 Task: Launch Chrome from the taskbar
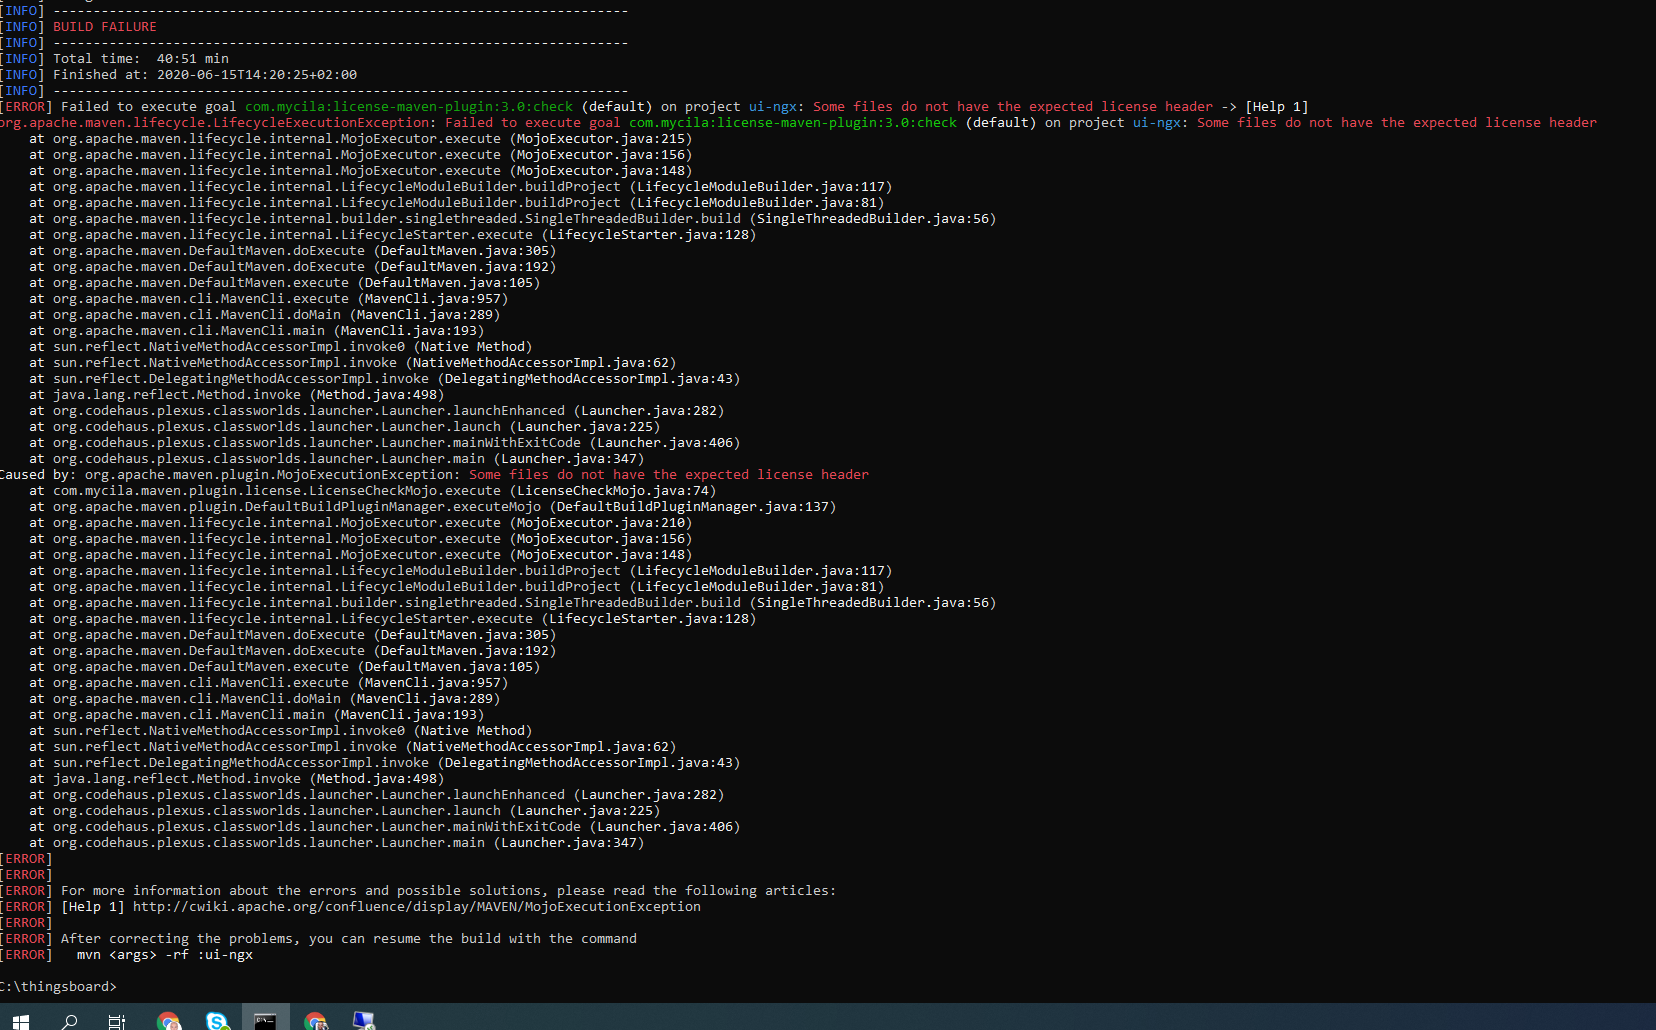[168, 1020]
